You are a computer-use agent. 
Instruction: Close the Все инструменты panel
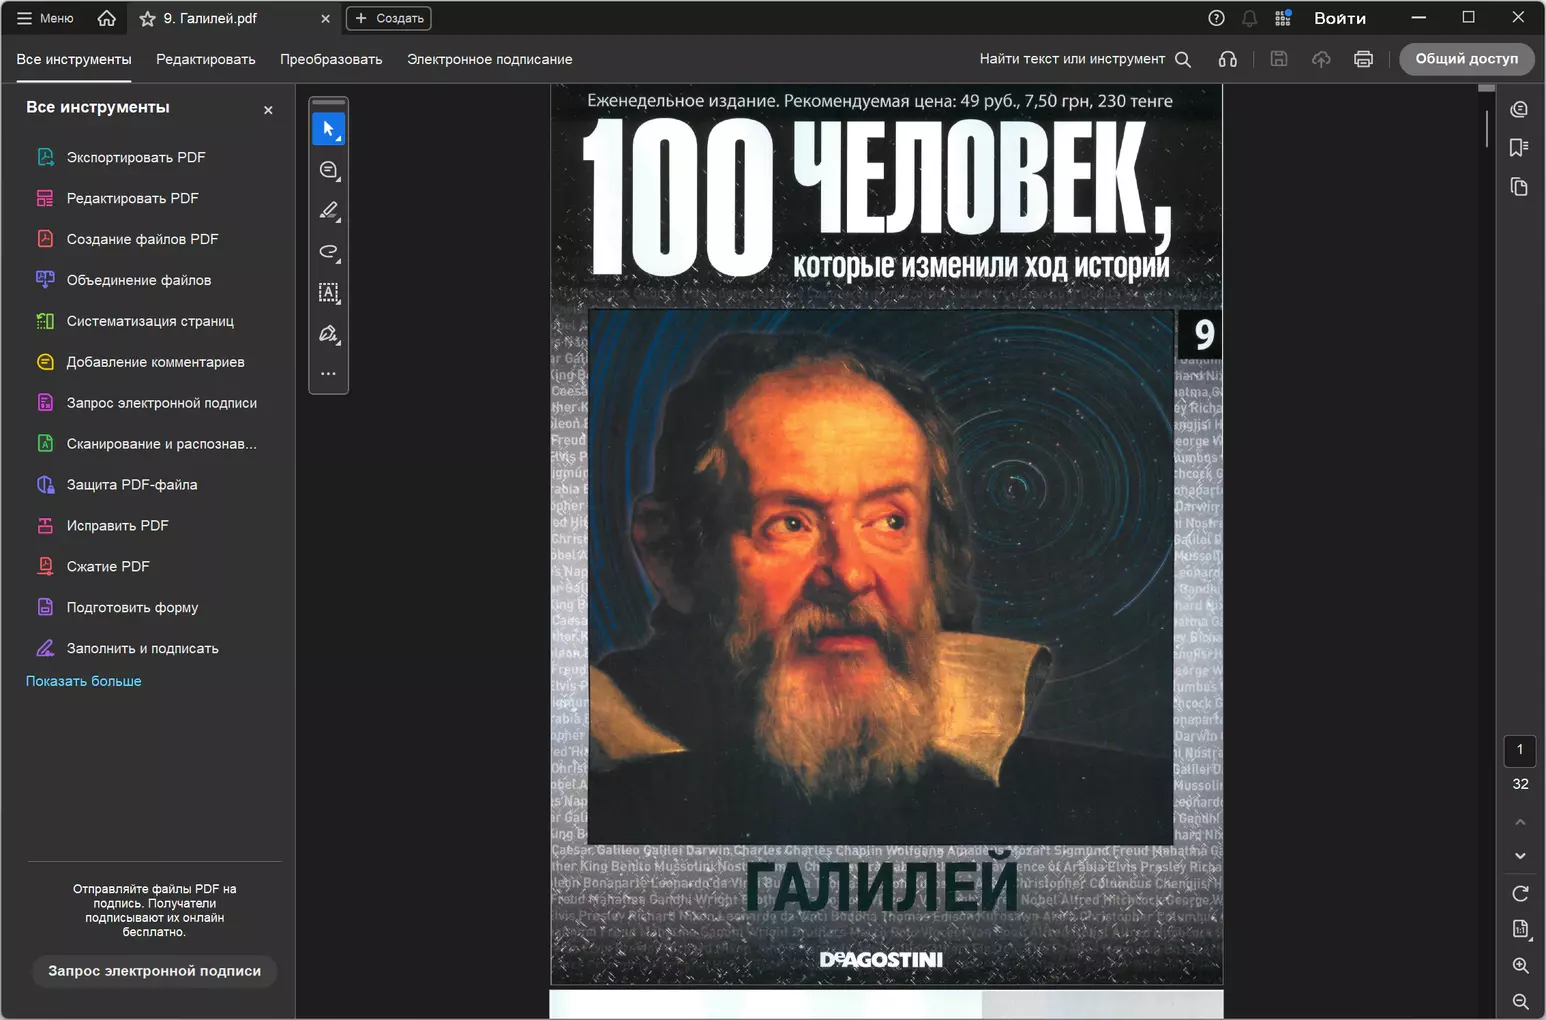tap(268, 110)
